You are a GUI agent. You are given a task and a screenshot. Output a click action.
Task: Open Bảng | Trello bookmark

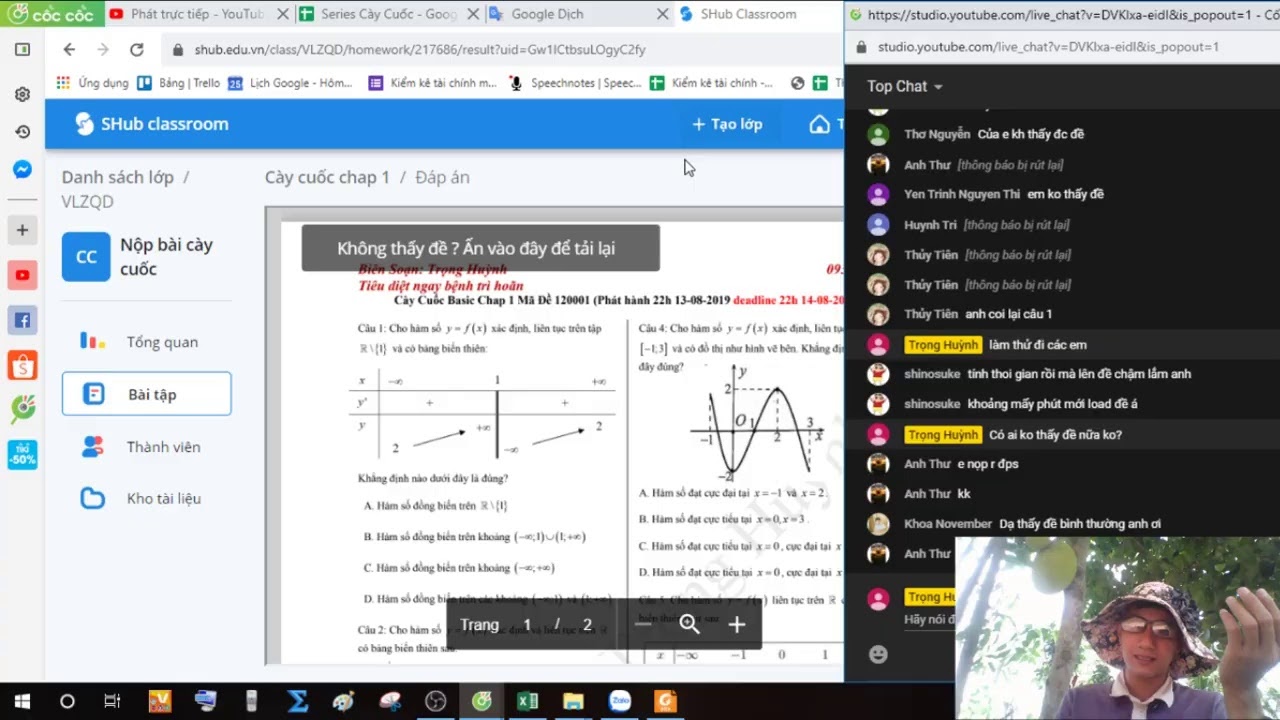179,83
